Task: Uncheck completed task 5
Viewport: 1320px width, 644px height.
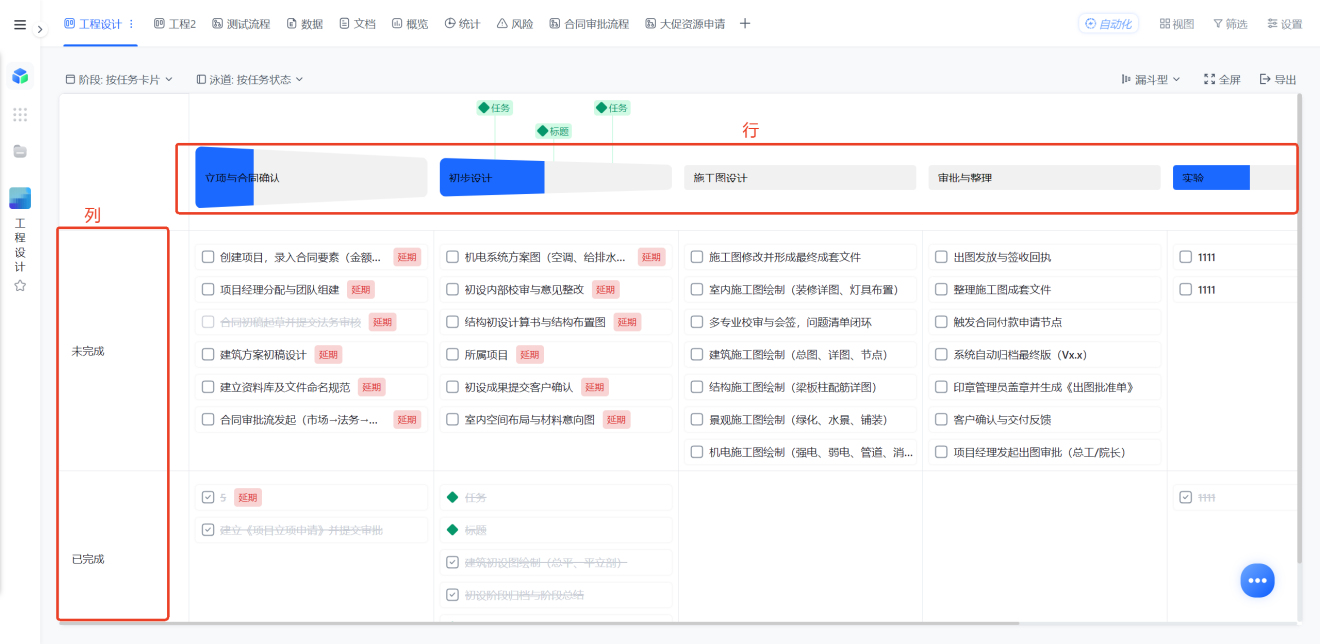Action: [x=208, y=497]
